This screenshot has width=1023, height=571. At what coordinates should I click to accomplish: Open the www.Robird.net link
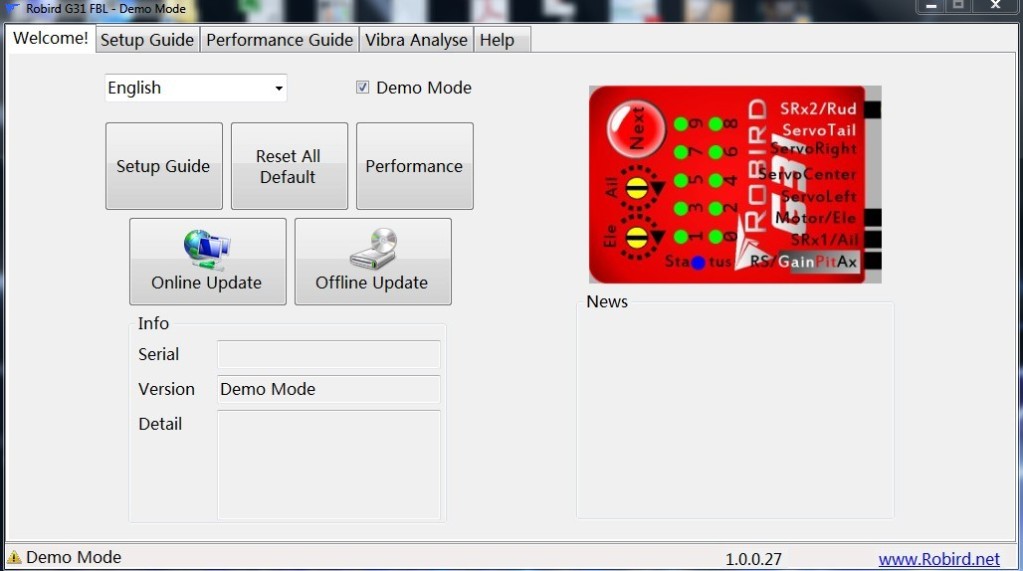(939, 559)
